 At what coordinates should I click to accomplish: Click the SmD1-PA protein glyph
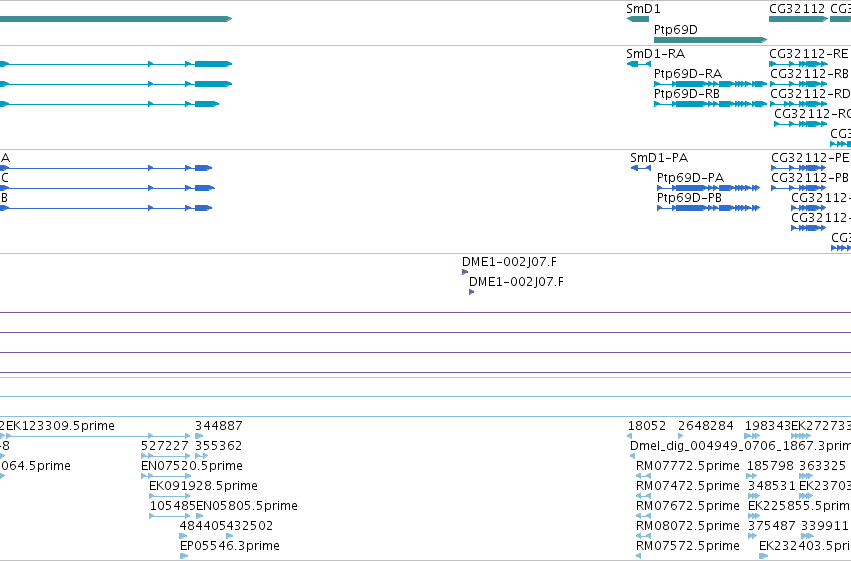coord(641,168)
